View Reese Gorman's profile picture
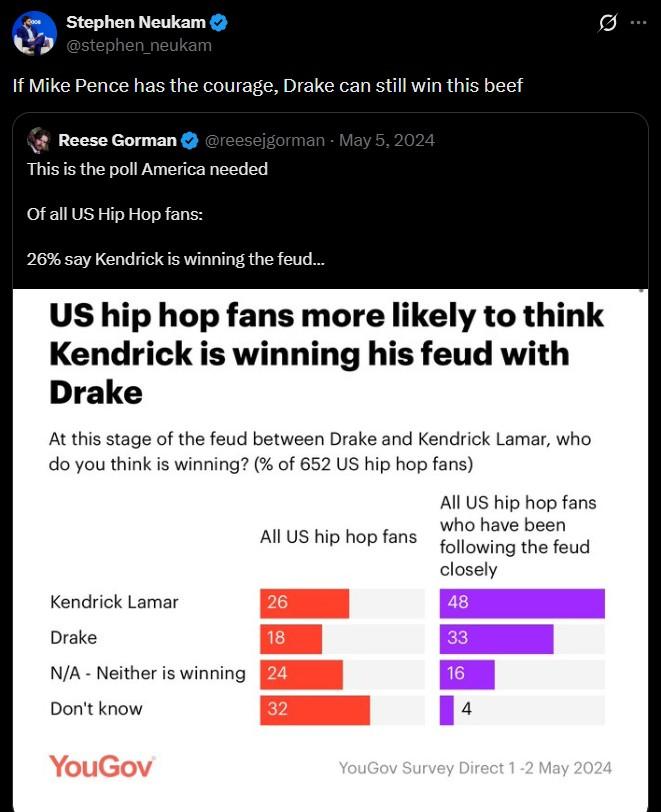The width and height of the screenshot is (661, 812). tap(40, 140)
